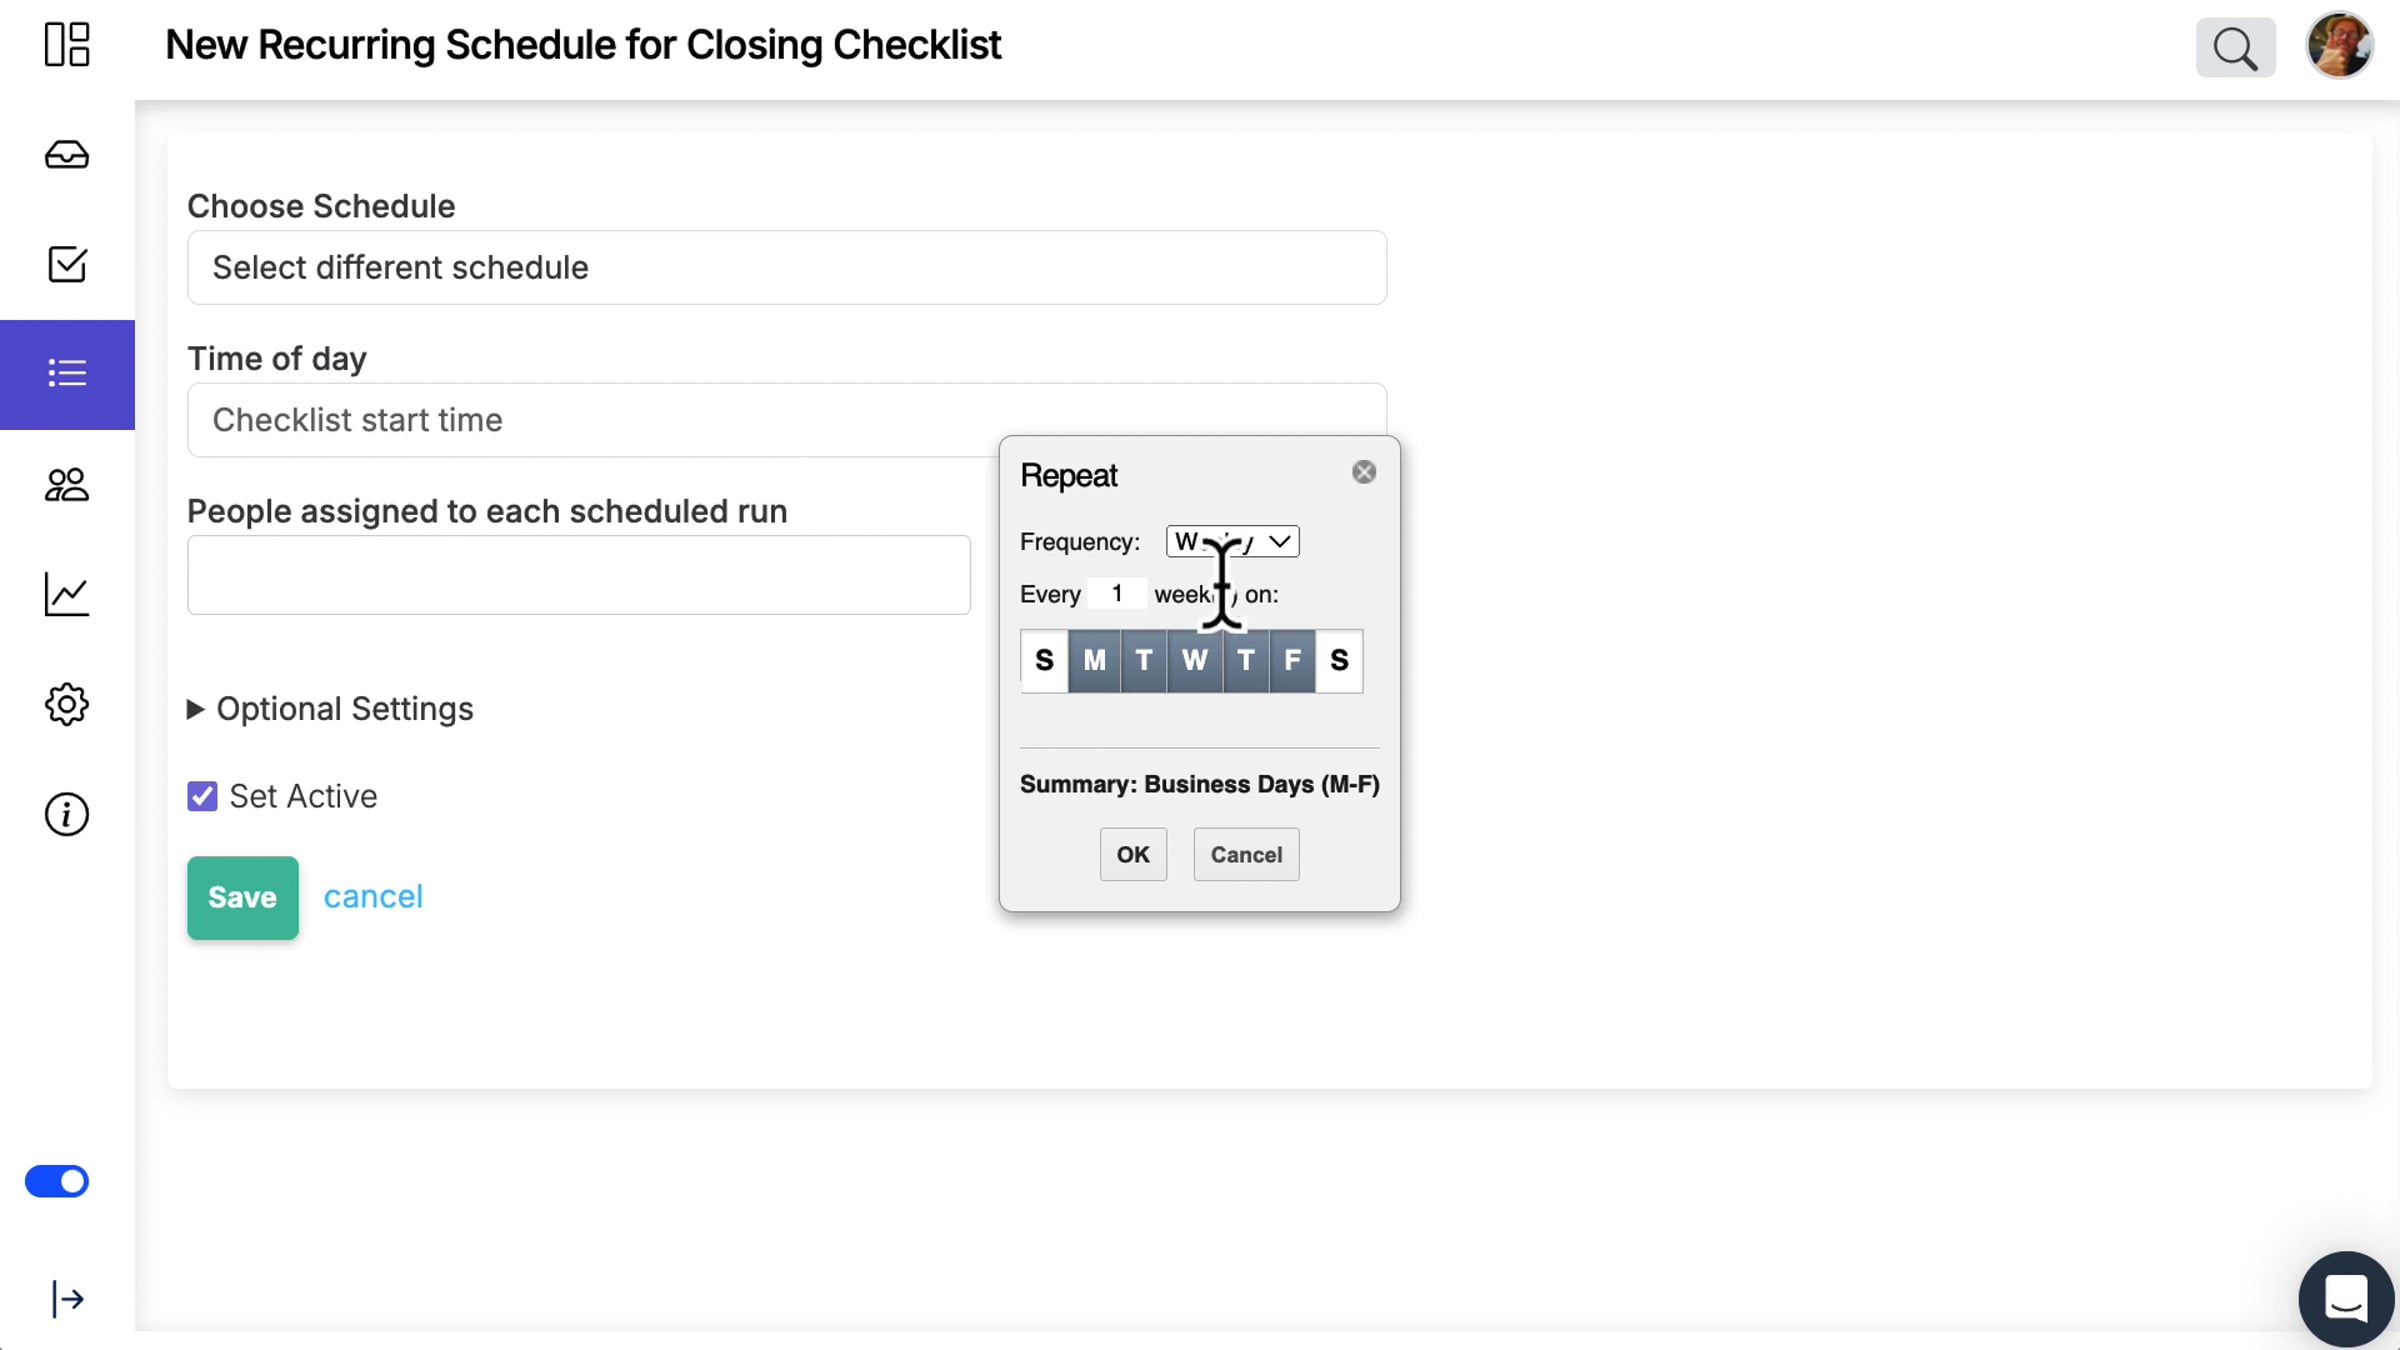Click the green Save button
Viewport: 2400px width, 1350px height.
point(242,897)
